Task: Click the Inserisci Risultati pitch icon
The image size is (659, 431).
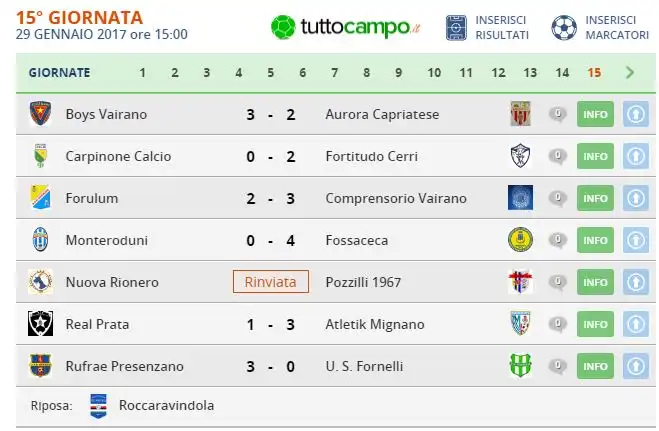Action: [456, 28]
